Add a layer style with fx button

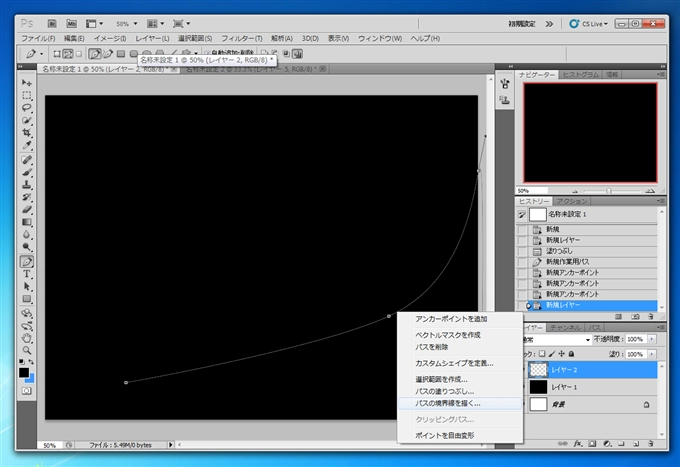click(x=578, y=443)
